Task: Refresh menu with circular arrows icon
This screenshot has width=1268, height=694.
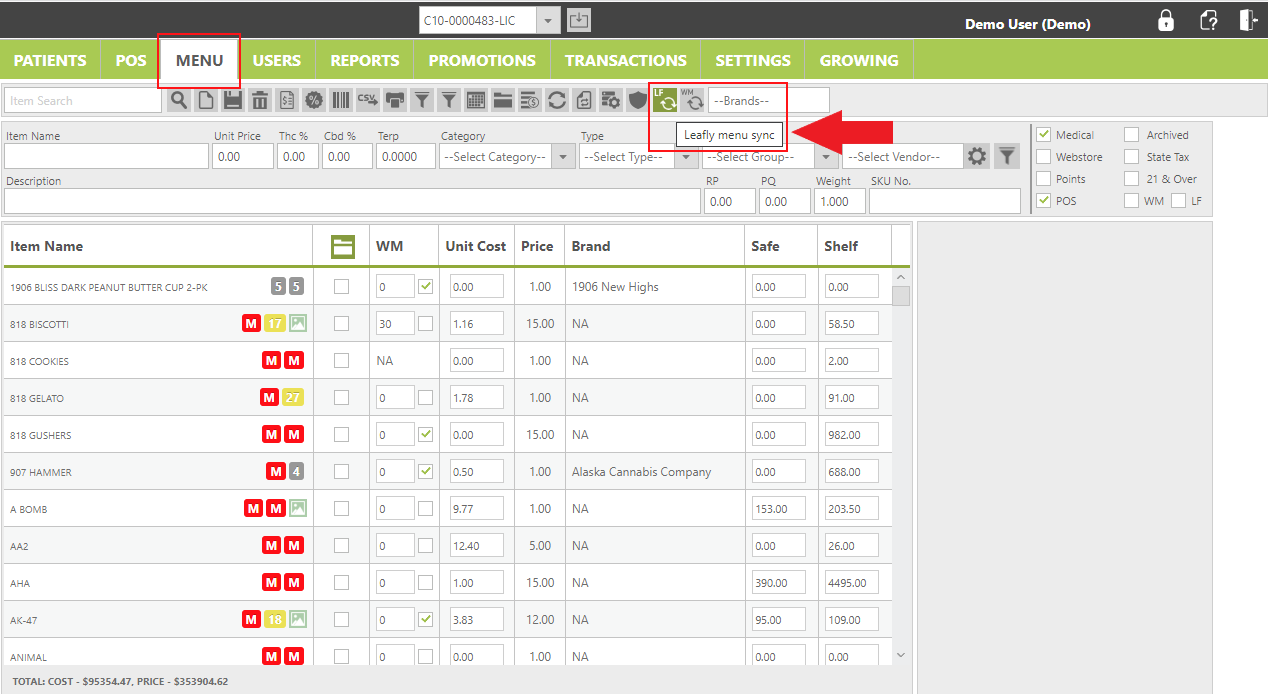Action: point(557,100)
